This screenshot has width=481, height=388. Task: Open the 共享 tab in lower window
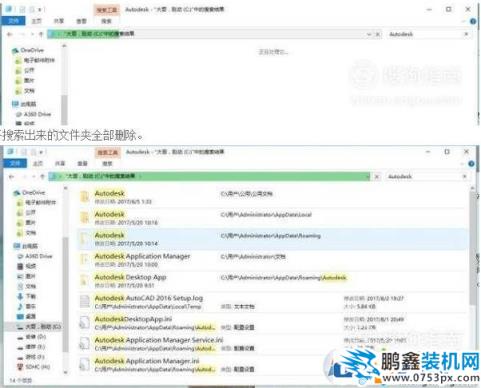[x=60, y=163]
